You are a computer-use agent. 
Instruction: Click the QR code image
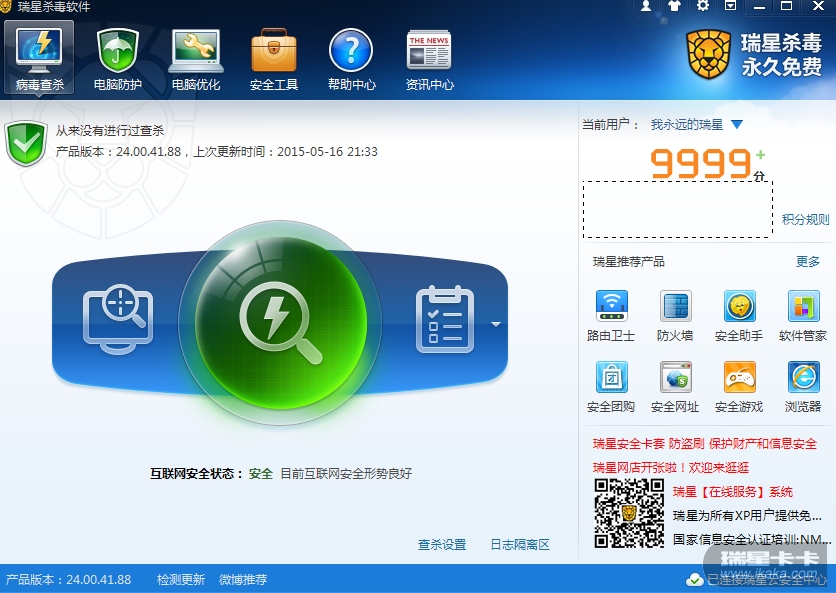pyautogui.click(x=629, y=513)
